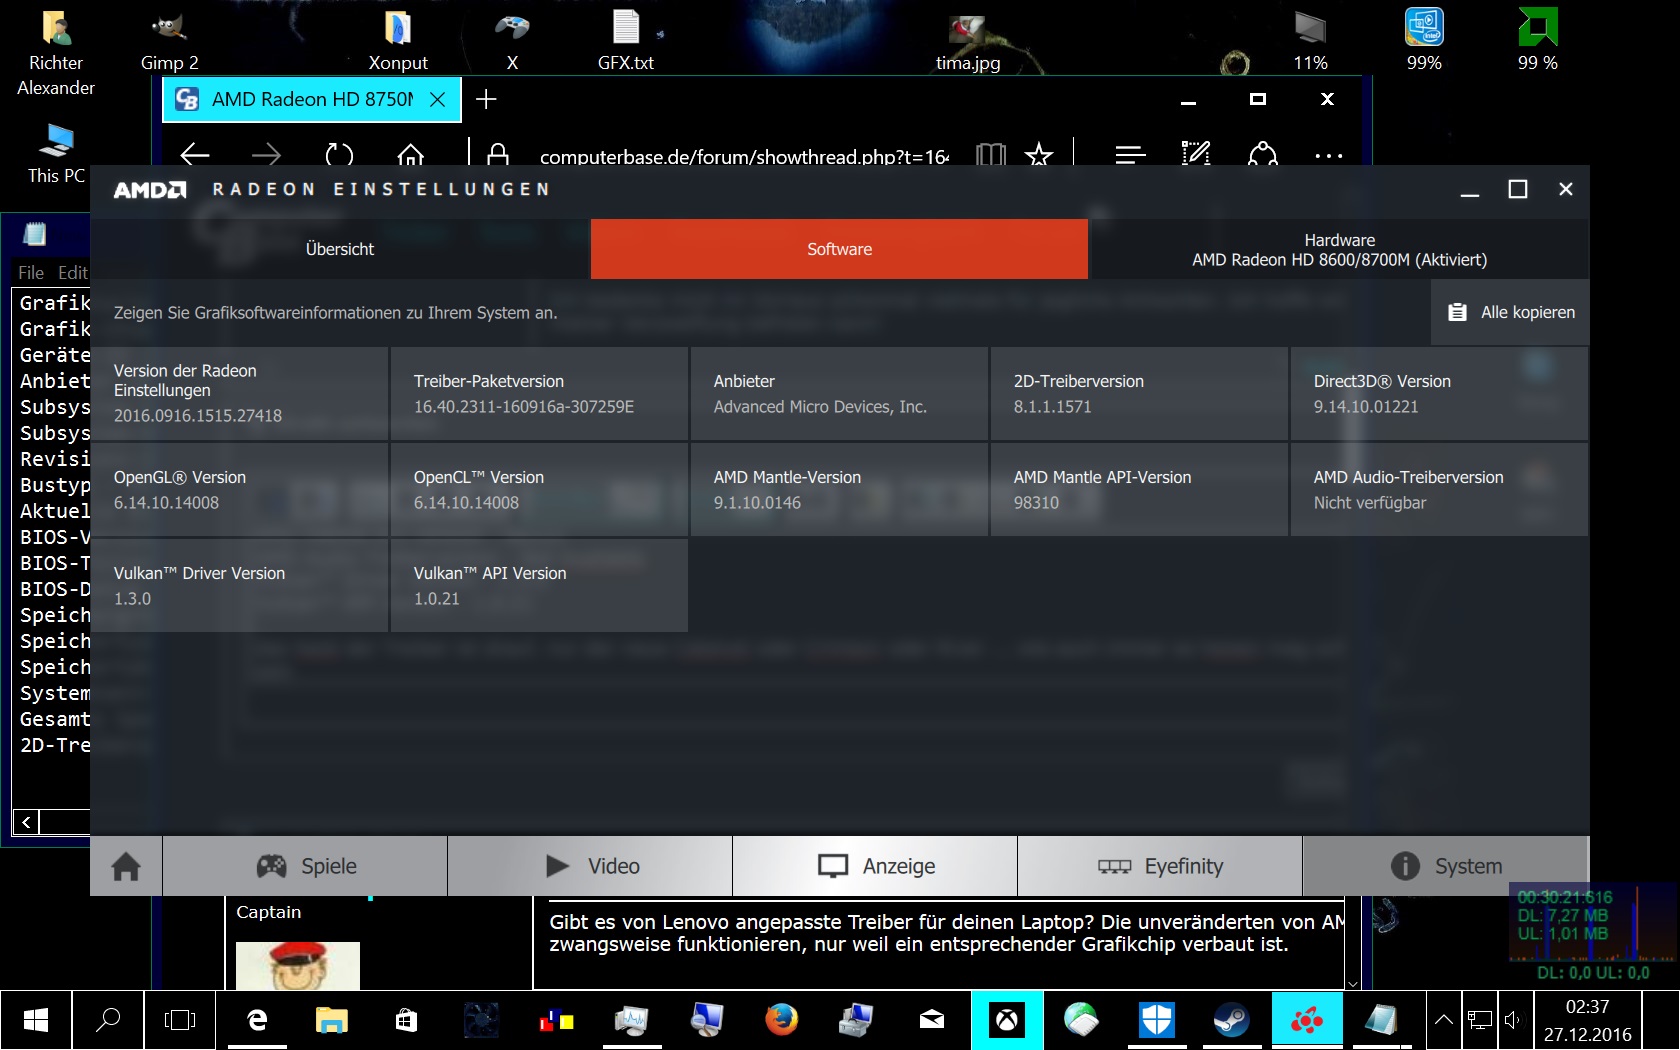Screen dimensions: 1680x1050
Task: Open GFX.txt desktop file
Action: [x=626, y=43]
